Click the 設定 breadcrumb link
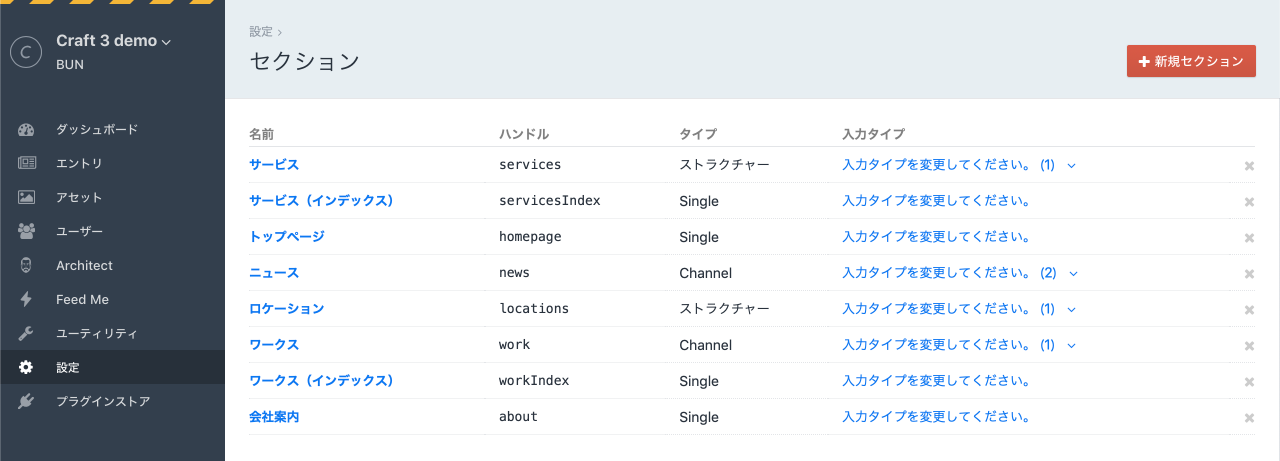This screenshot has width=1280, height=461. tap(261, 32)
